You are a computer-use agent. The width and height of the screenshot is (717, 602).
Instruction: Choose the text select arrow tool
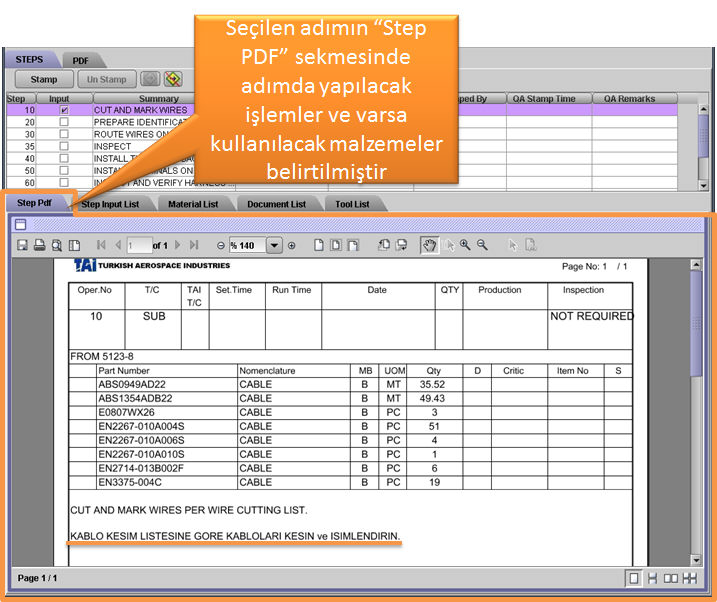(x=450, y=245)
